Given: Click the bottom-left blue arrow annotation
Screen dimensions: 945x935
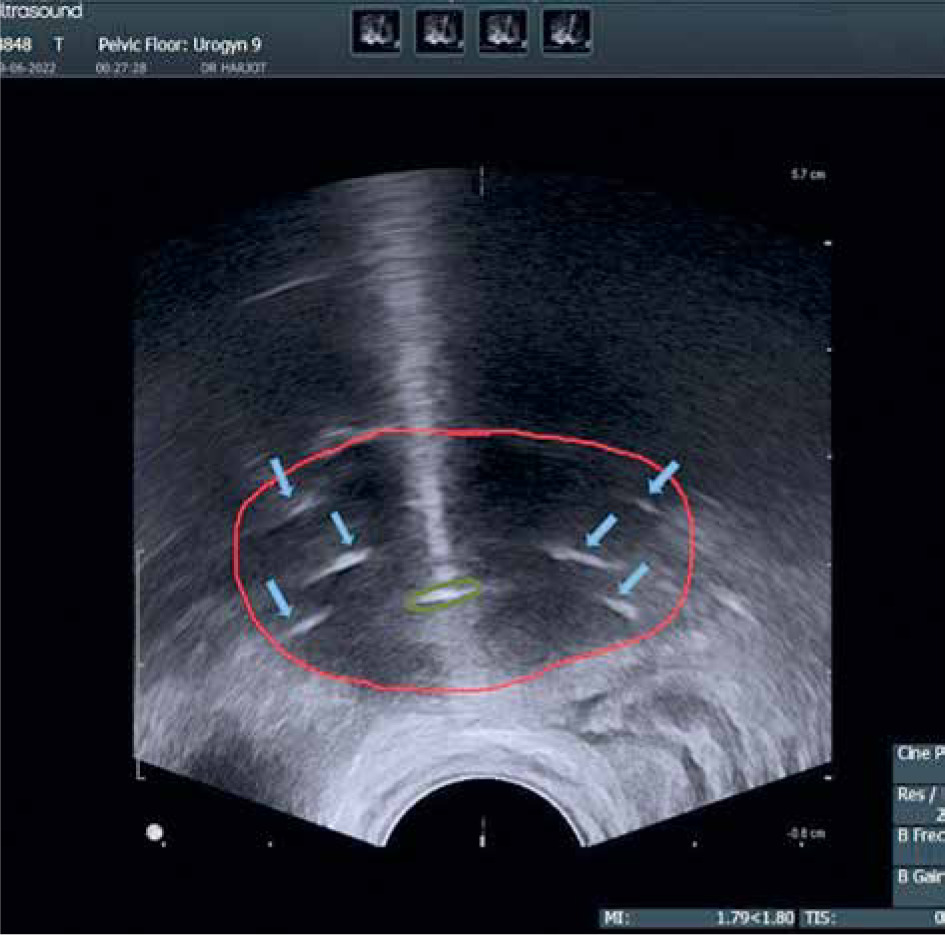Looking at the screenshot, I should tap(281, 597).
